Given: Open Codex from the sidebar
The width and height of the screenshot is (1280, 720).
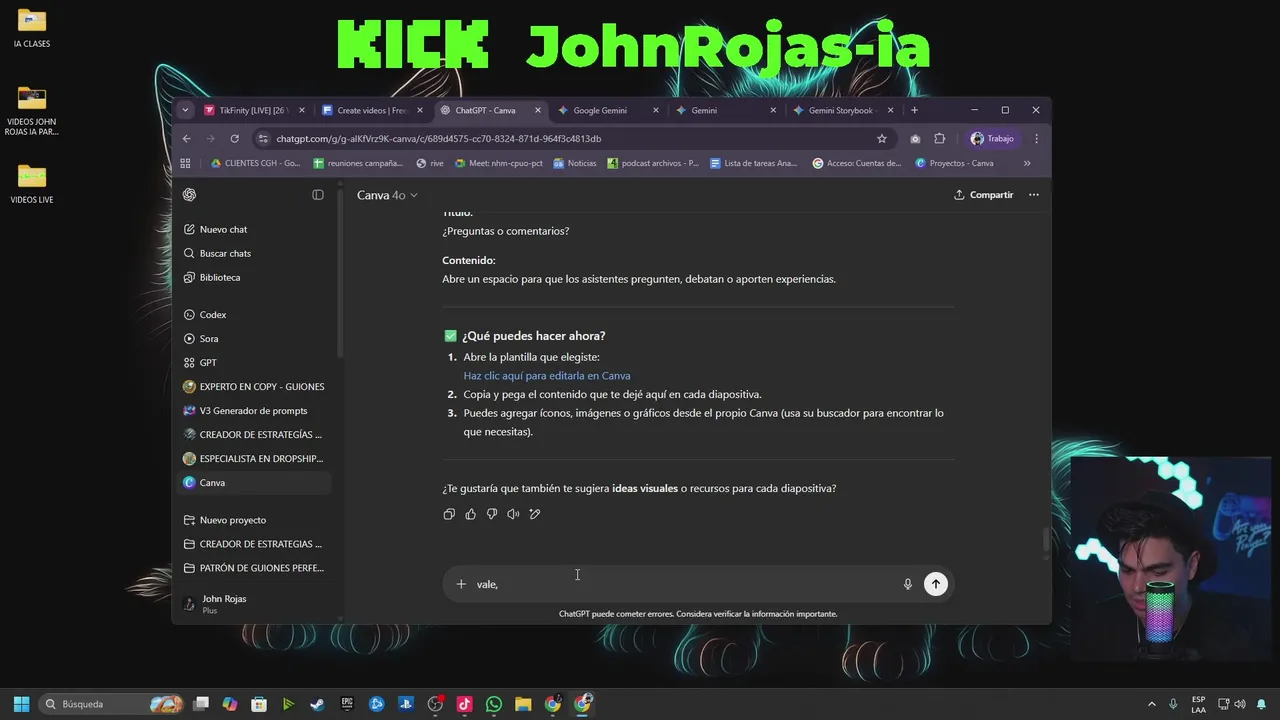Looking at the screenshot, I should (213, 315).
